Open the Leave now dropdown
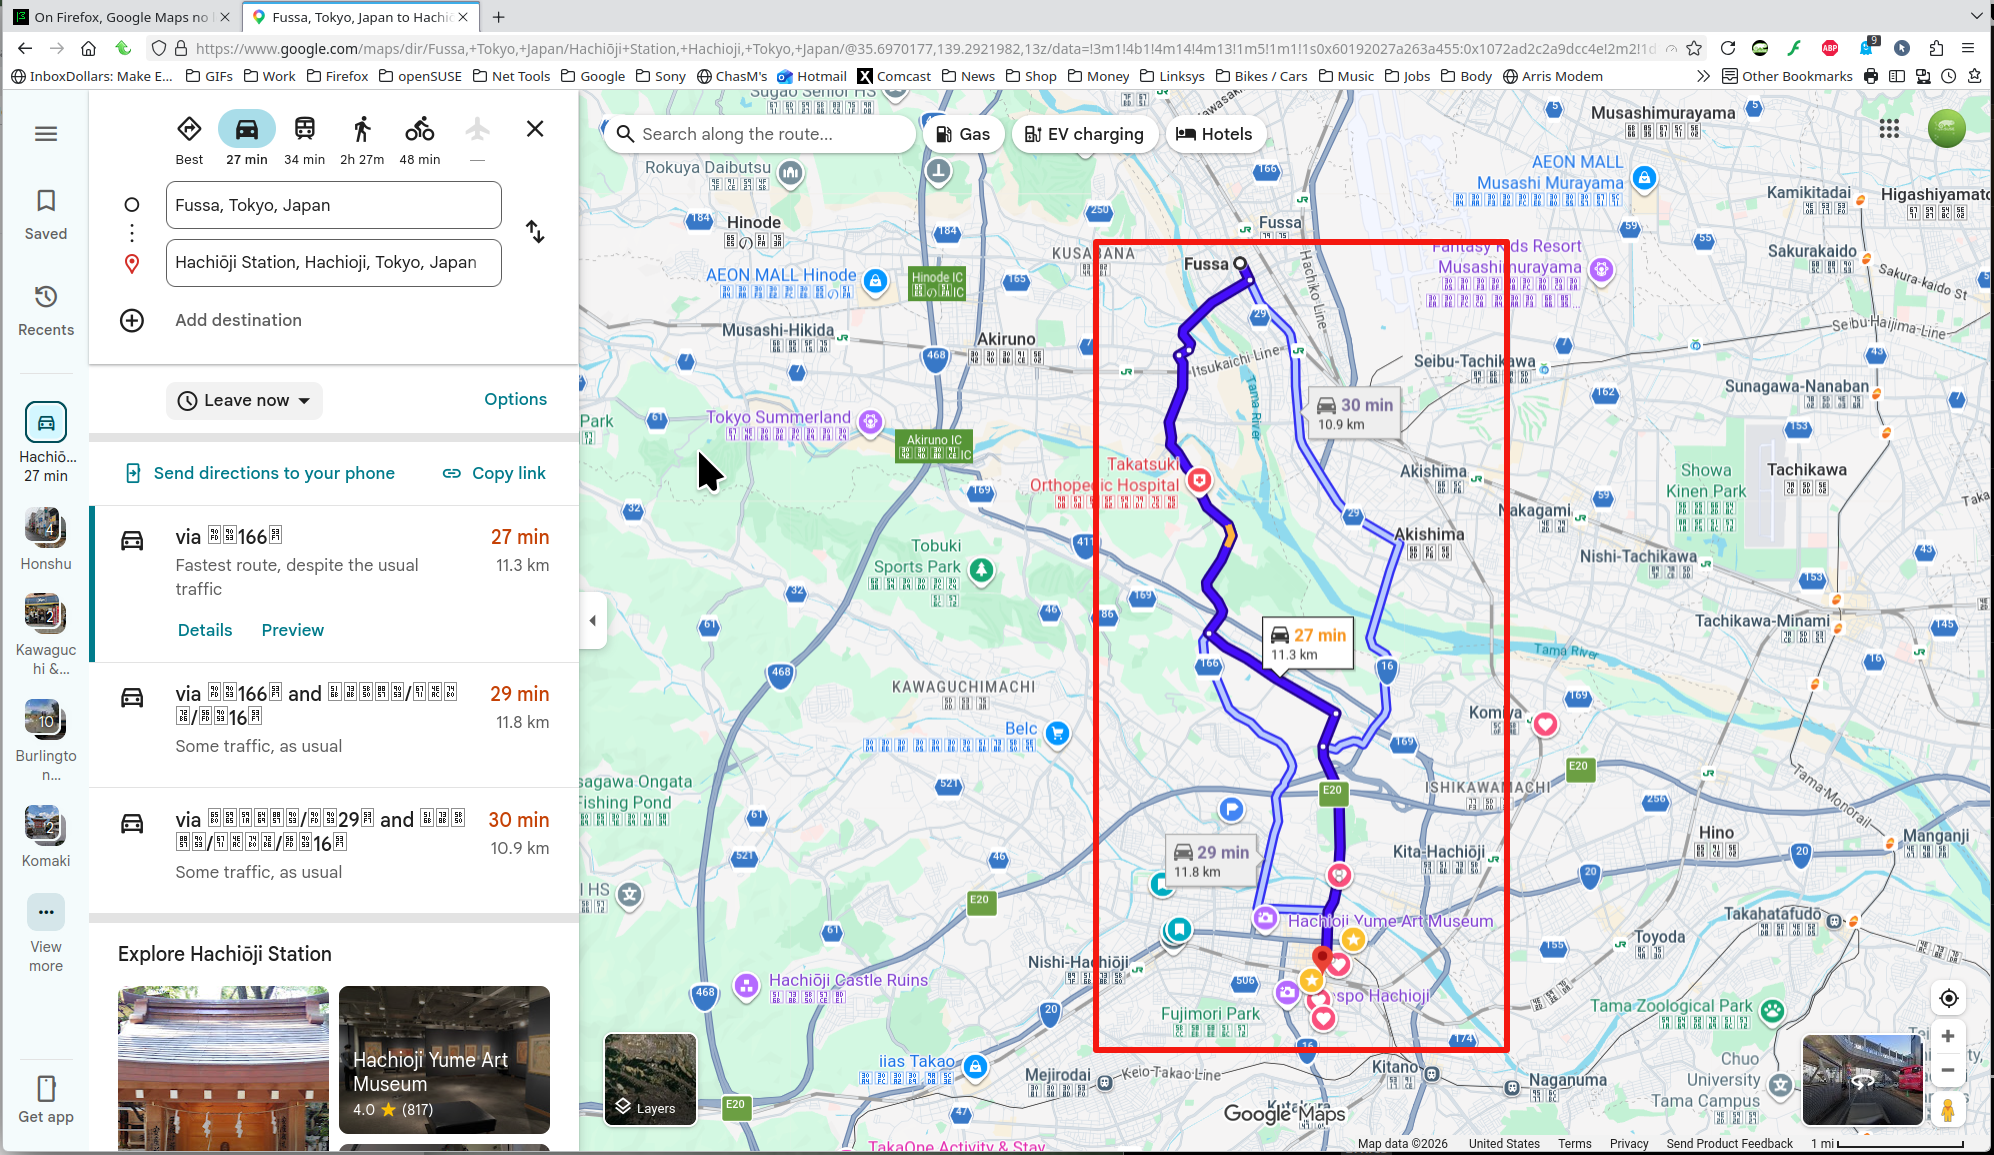Viewport: 1994px width, 1155px height. pyautogui.click(x=245, y=400)
